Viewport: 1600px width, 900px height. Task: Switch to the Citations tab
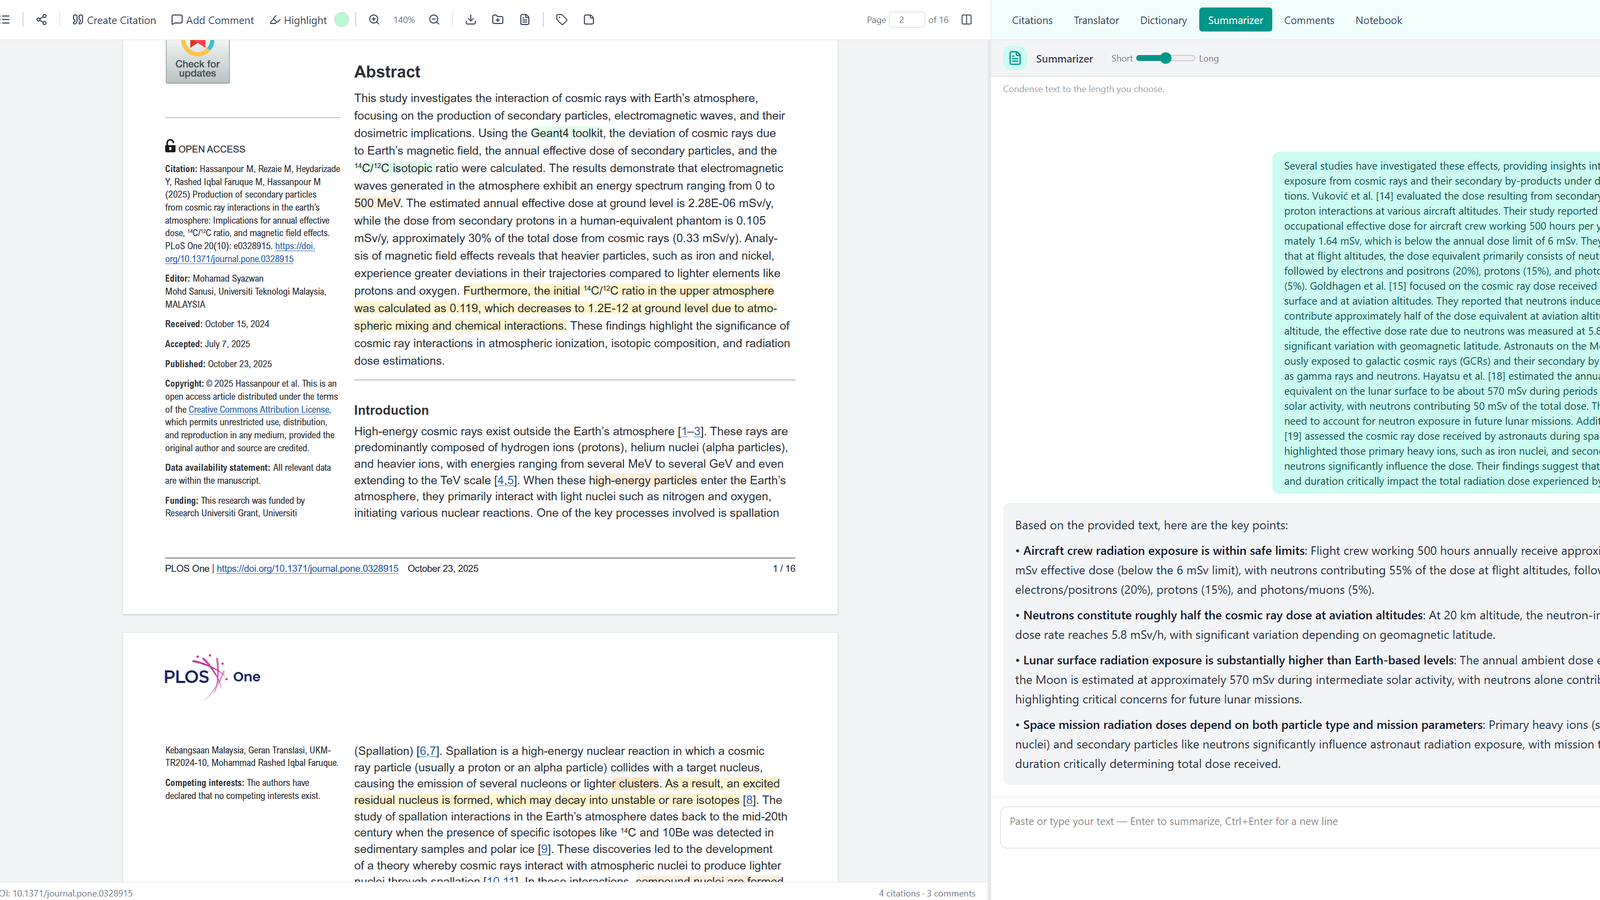1032,20
